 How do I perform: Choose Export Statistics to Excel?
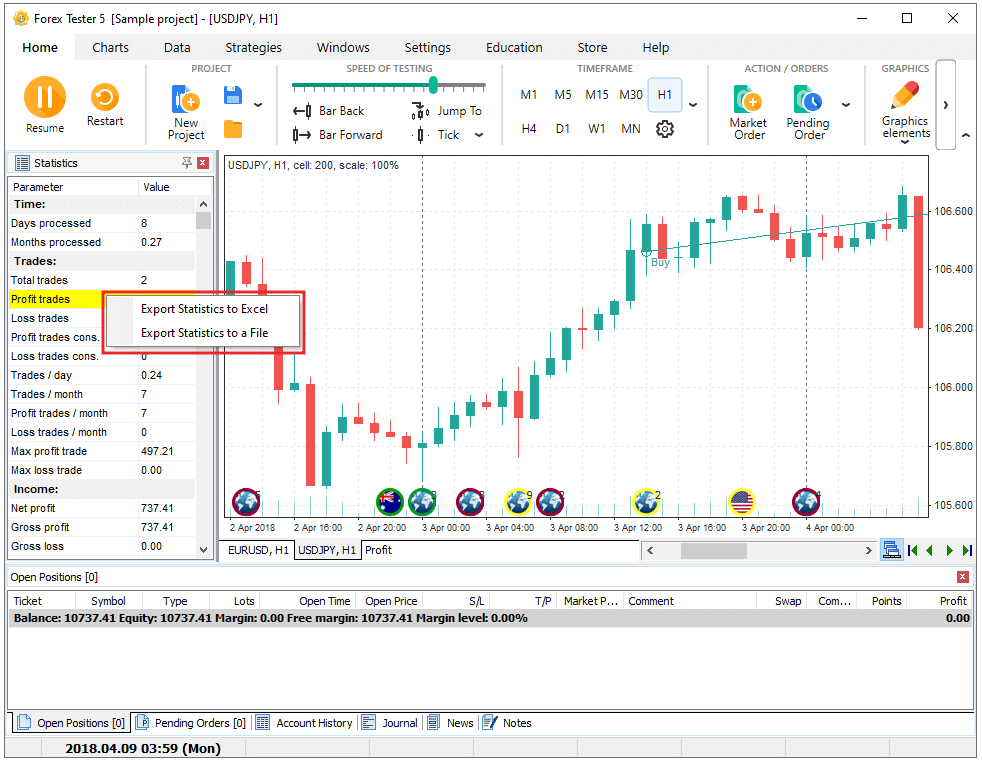click(x=204, y=309)
